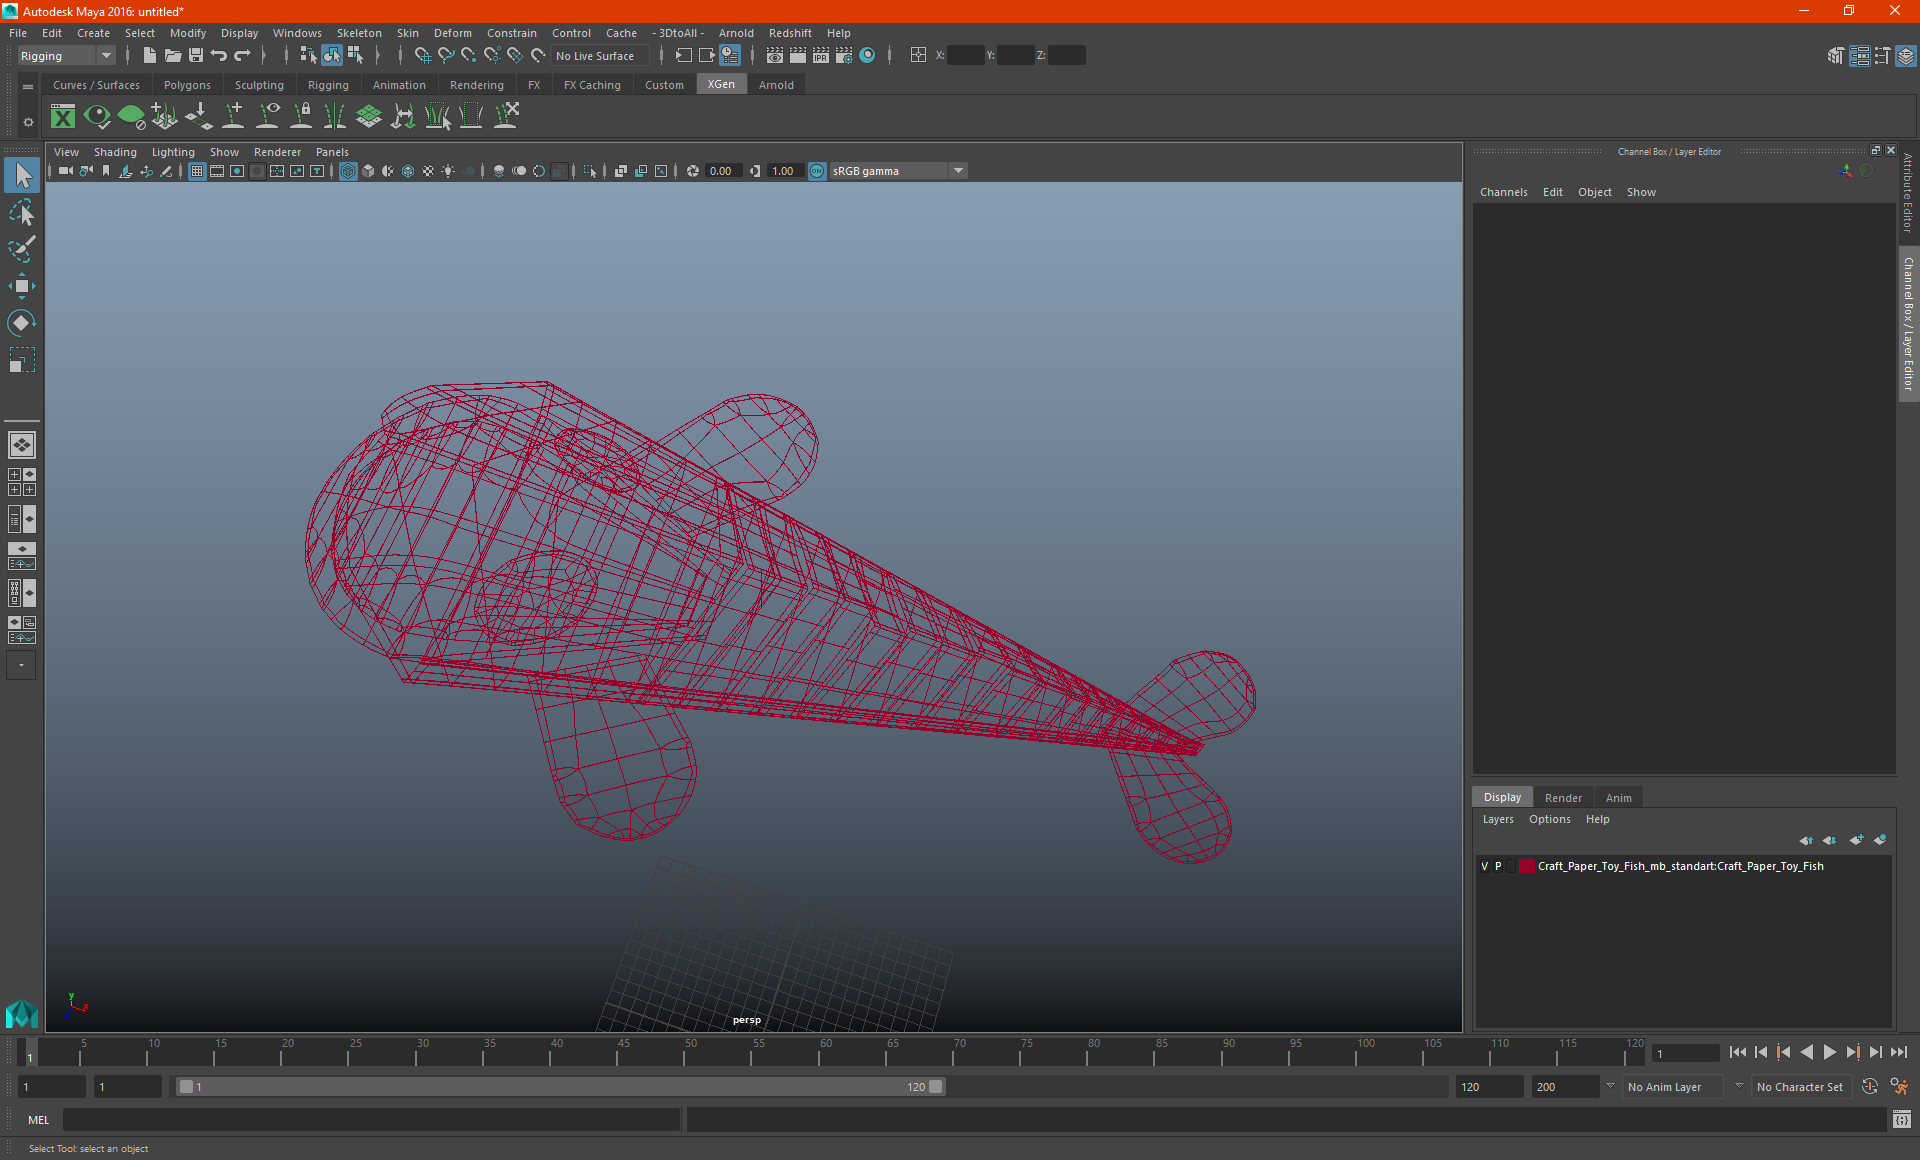Open the Rigging menu set dropdown
This screenshot has height=1160, width=1920.
pyautogui.click(x=66, y=56)
